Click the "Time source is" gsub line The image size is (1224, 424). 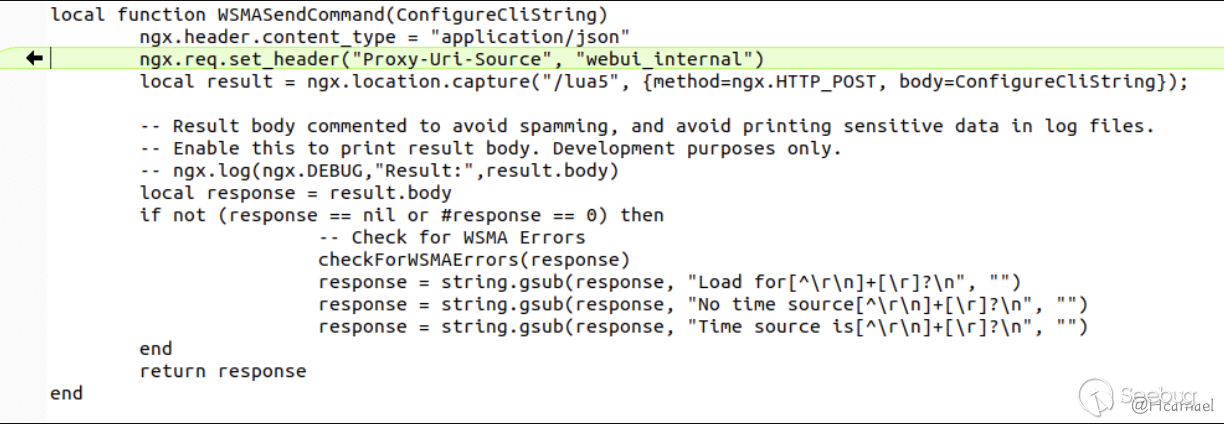[x=702, y=326]
